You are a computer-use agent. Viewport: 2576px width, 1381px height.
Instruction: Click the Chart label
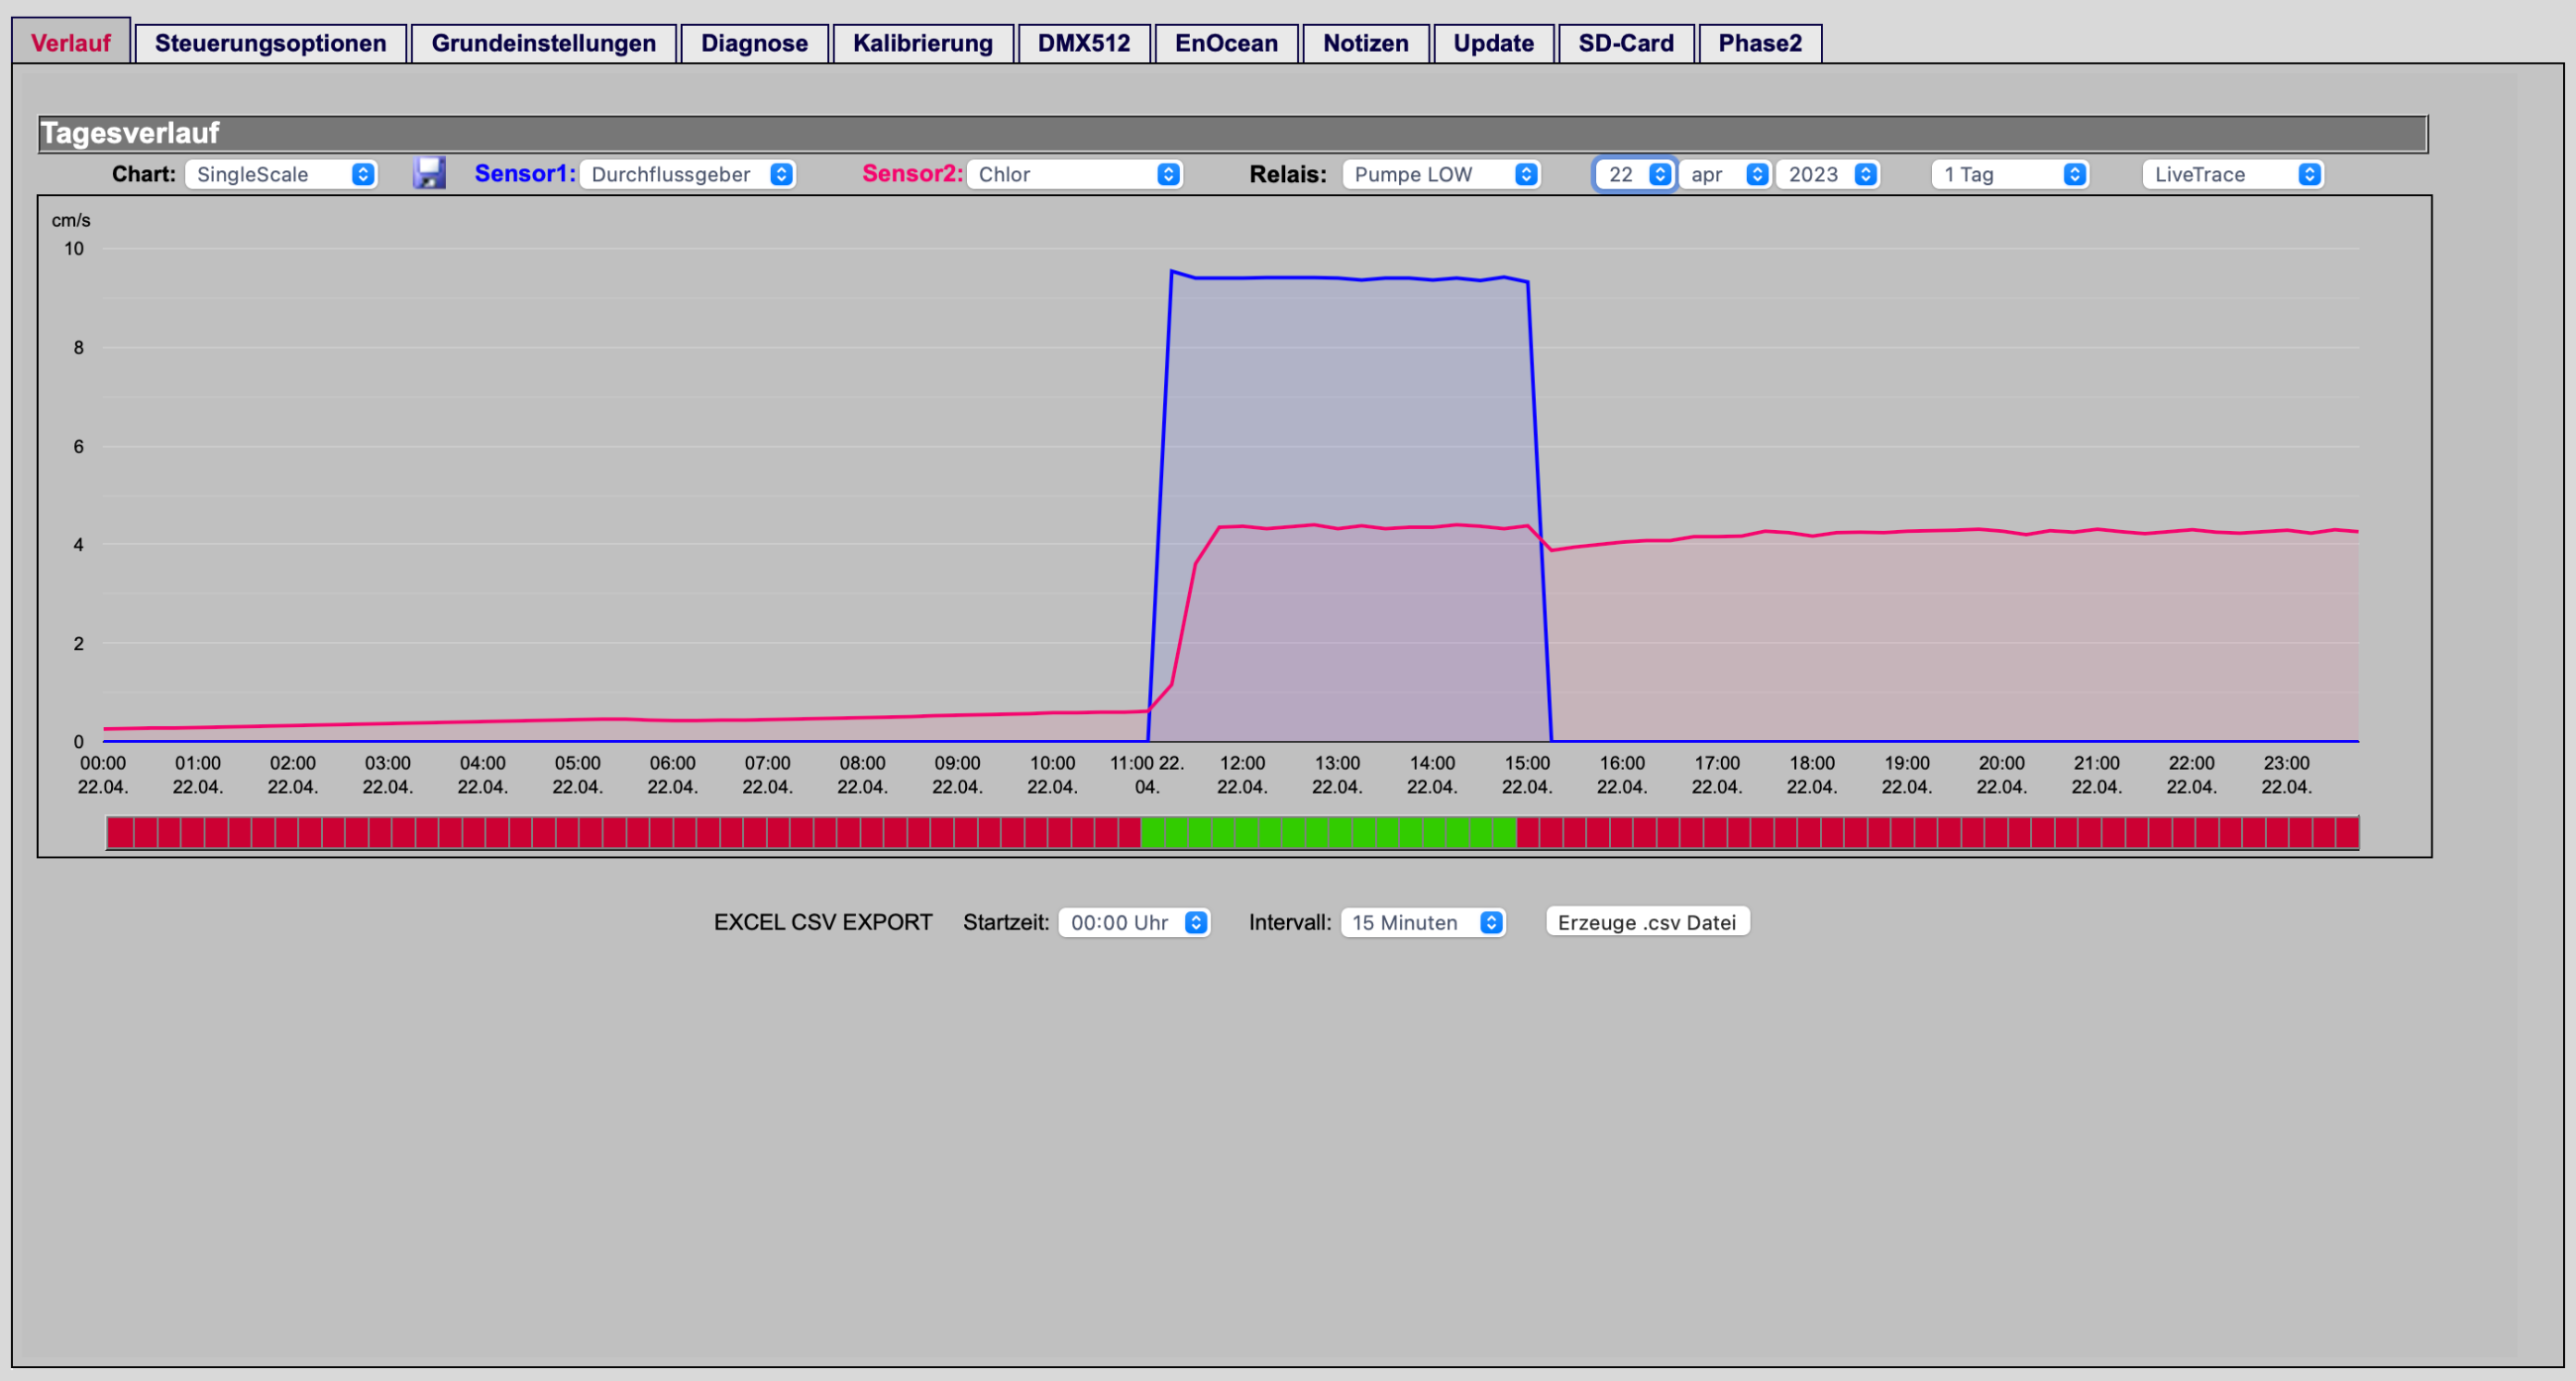(x=144, y=174)
